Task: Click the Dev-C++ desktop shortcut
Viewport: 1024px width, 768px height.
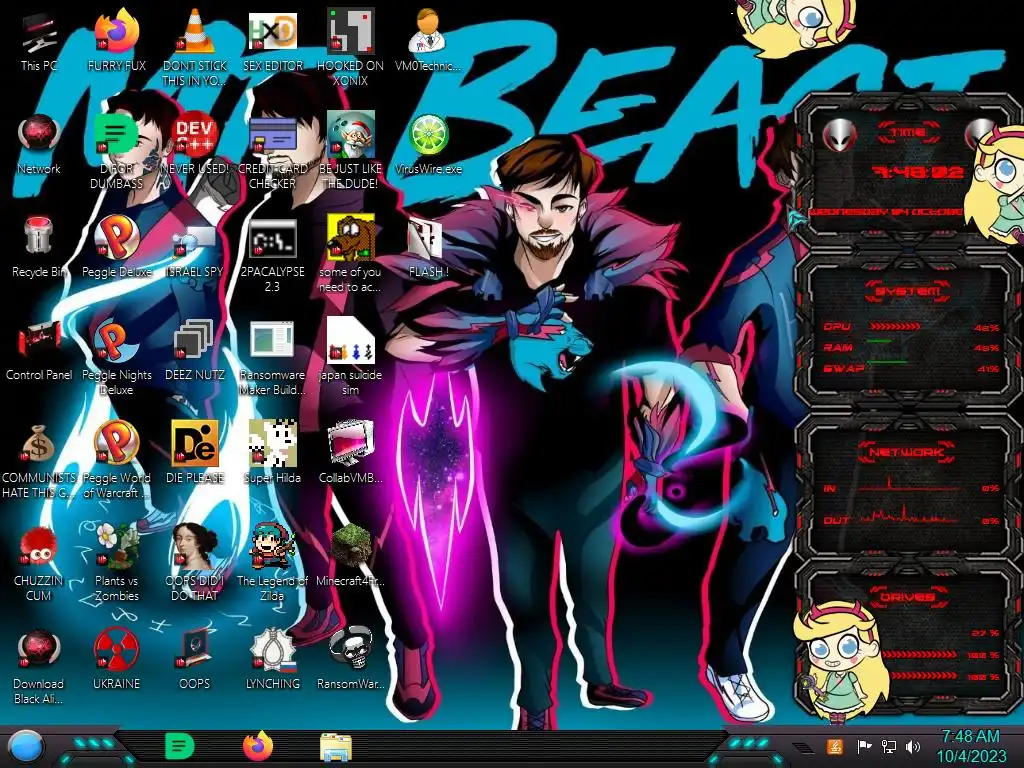Action: pyautogui.click(x=195, y=135)
